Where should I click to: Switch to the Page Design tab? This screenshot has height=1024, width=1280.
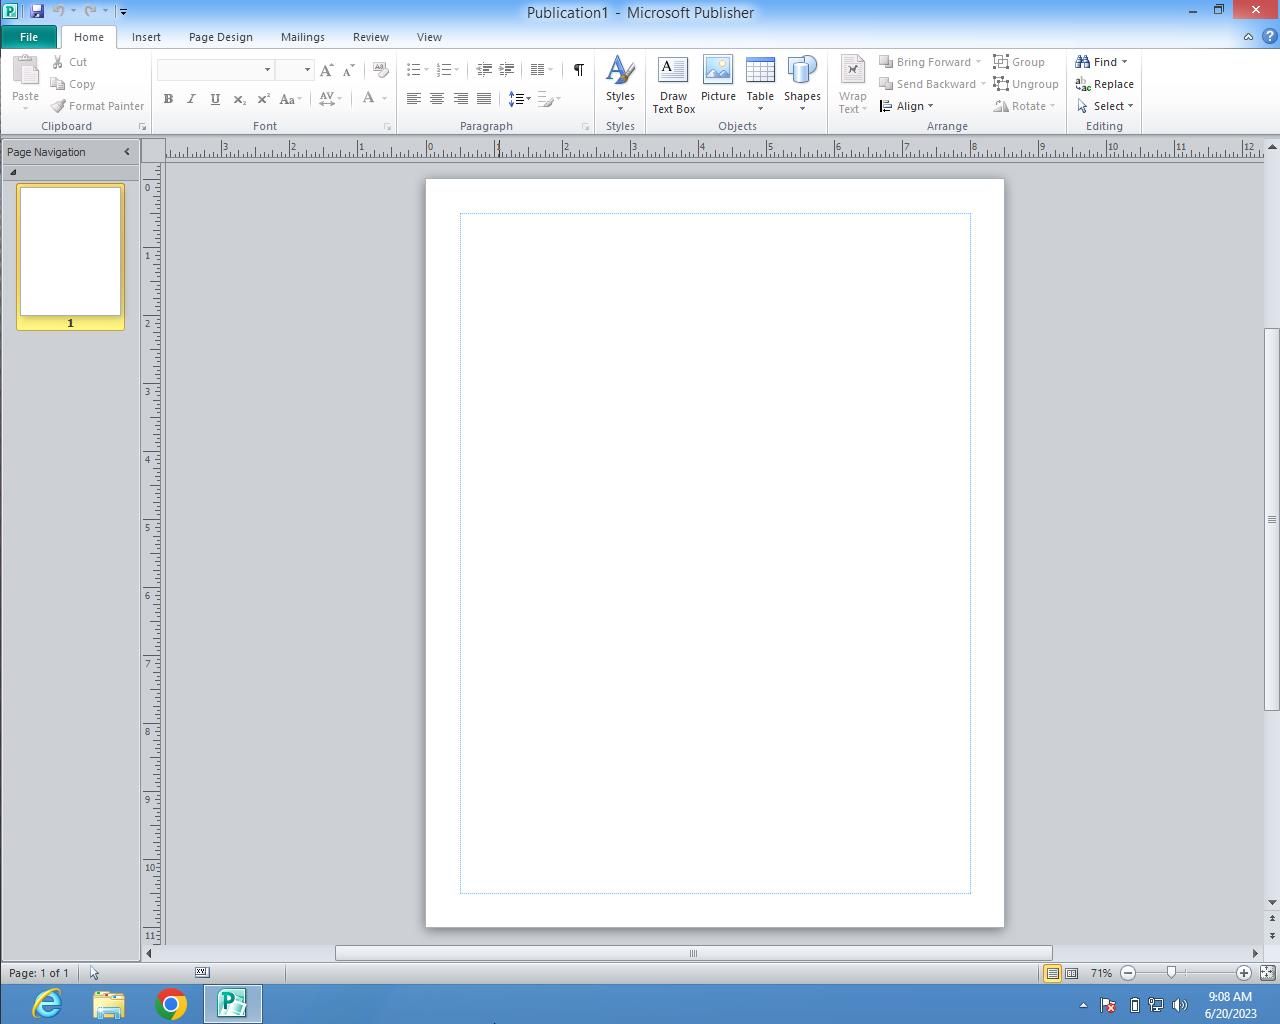(x=220, y=37)
